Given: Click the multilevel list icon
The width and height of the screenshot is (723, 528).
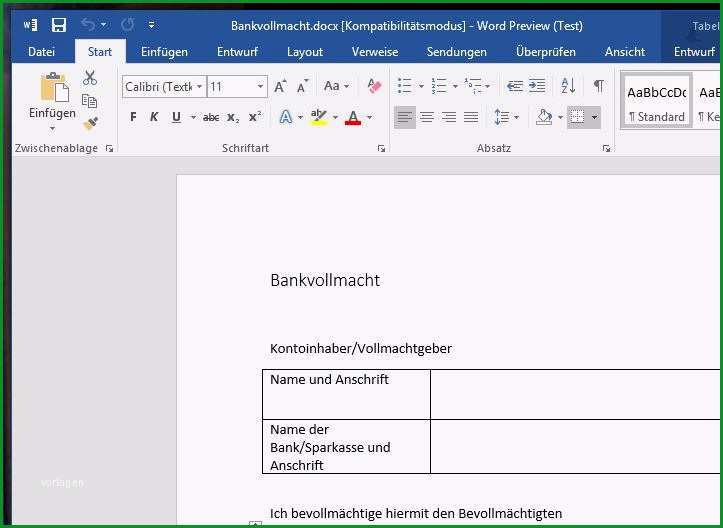Looking at the screenshot, I should click(x=473, y=86).
